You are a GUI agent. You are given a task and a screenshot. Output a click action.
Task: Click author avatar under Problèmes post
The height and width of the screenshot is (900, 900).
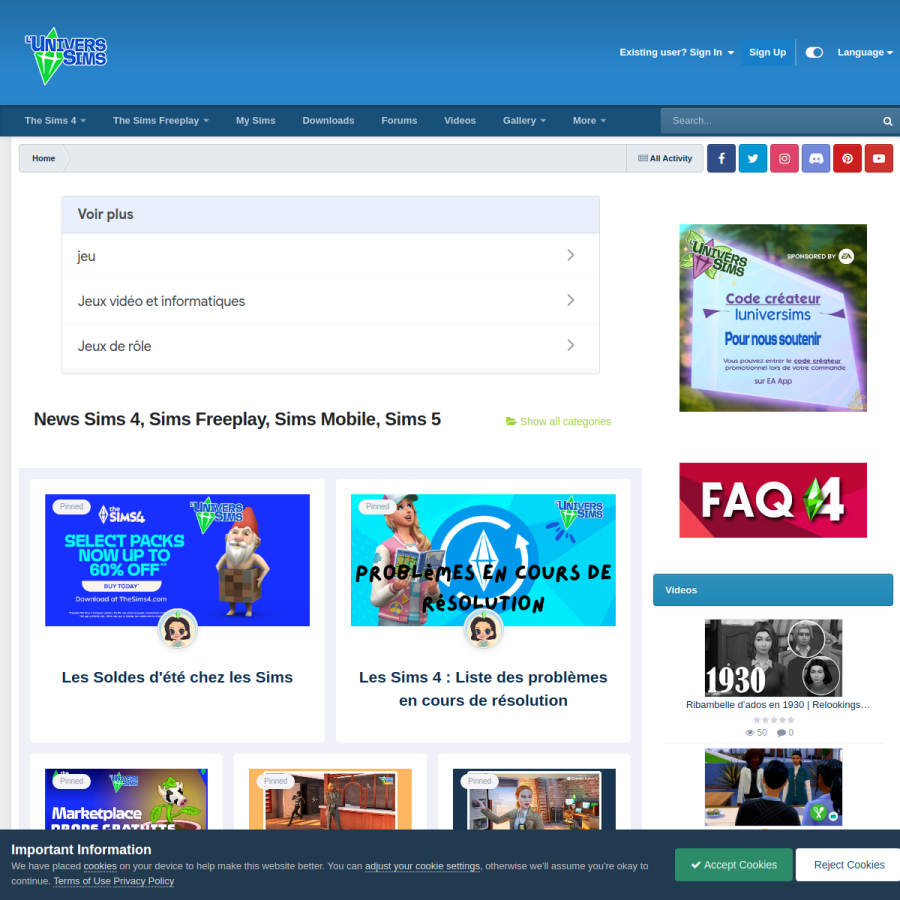(x=483, y=629)
